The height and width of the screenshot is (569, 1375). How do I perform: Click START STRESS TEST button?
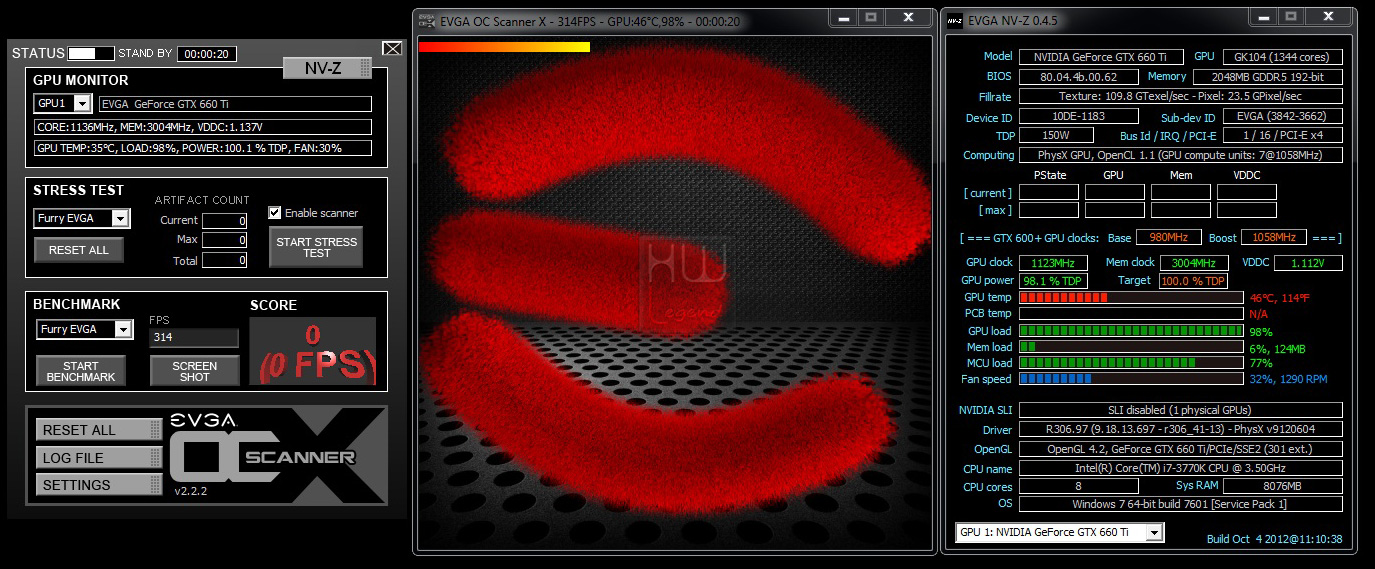[x=316, y=247]
